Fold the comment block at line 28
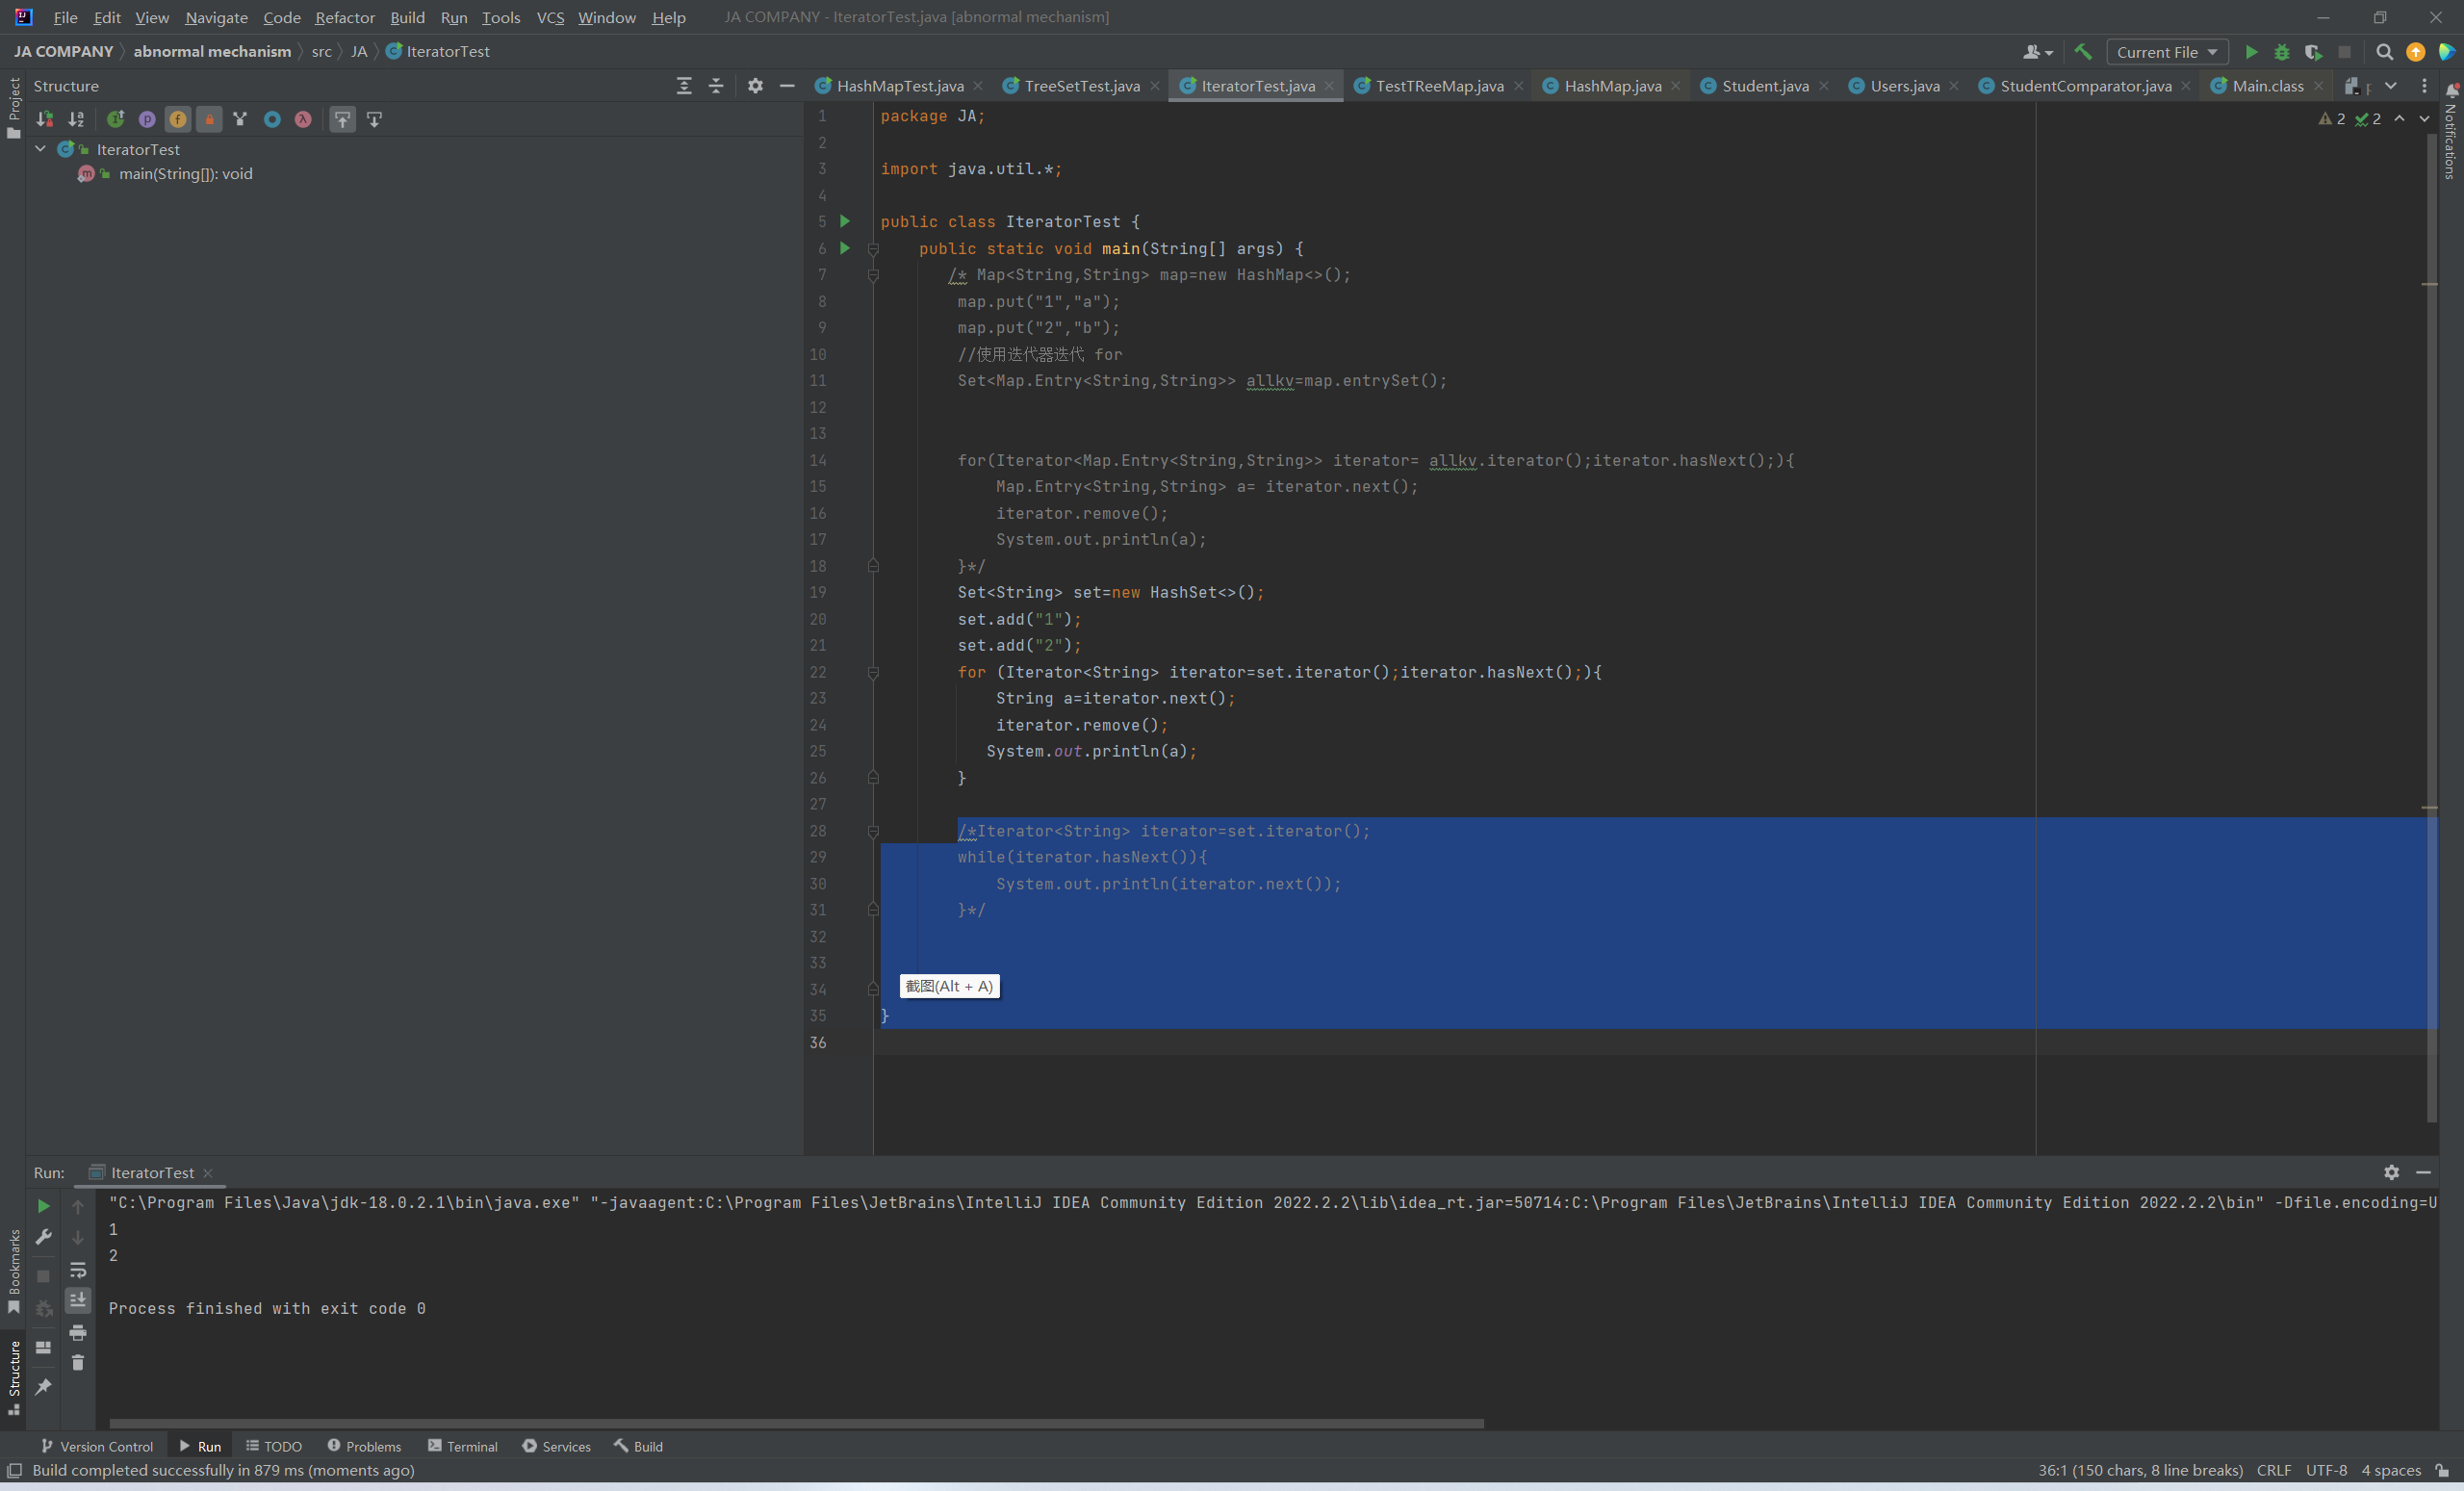Viewport: 2464px width, 1491px height. [873, 831]
